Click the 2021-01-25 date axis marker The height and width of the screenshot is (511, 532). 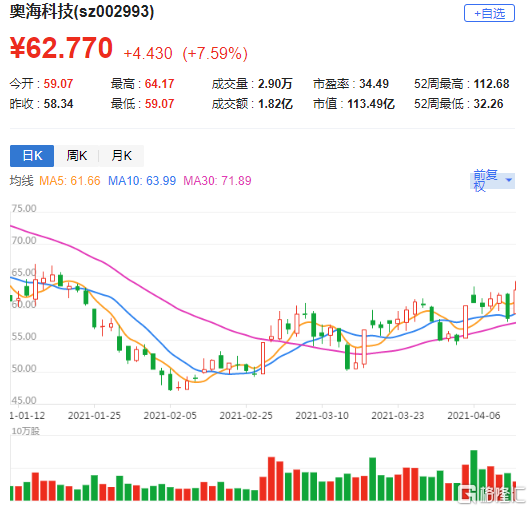click(x=94, y=415)
